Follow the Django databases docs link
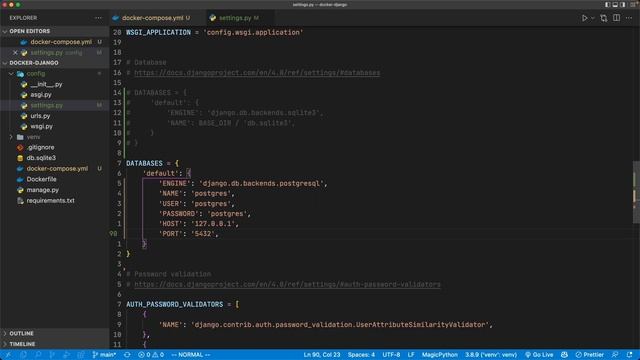640x360 pixels. click(x=257, y=73)
